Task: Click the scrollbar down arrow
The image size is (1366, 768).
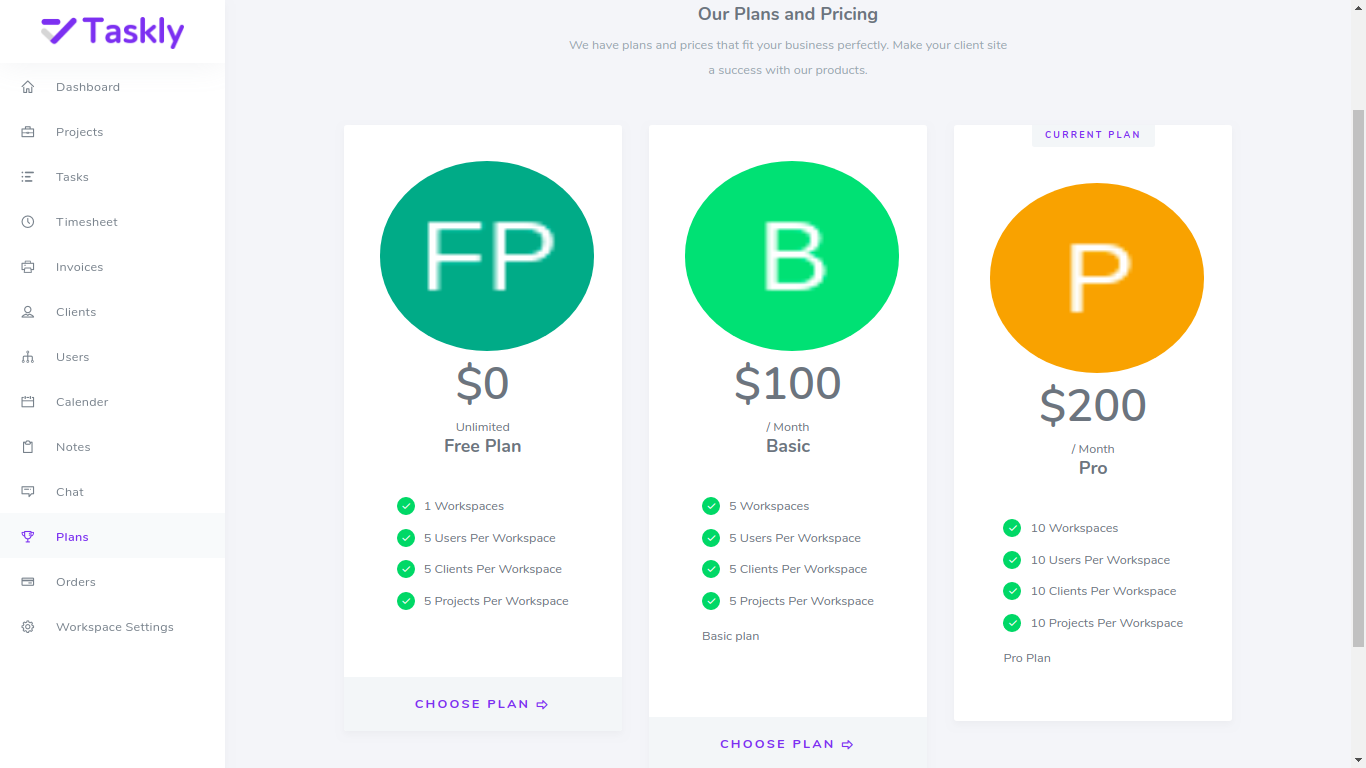Action: 1359,758
